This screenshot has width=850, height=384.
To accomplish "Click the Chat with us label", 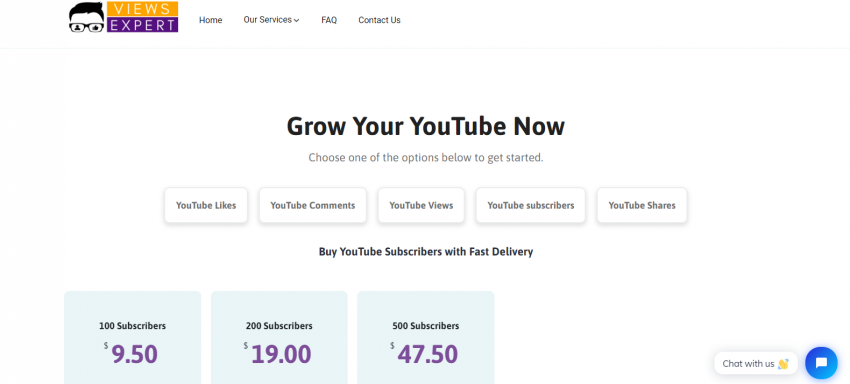I will pyautogui.click(x=748, y=363).
